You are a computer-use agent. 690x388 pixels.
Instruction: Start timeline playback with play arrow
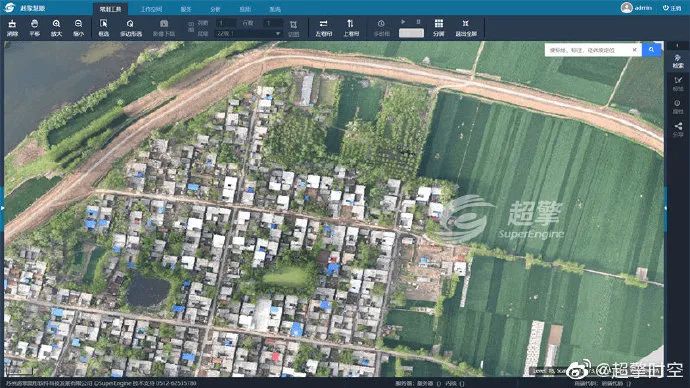[404, 22]
